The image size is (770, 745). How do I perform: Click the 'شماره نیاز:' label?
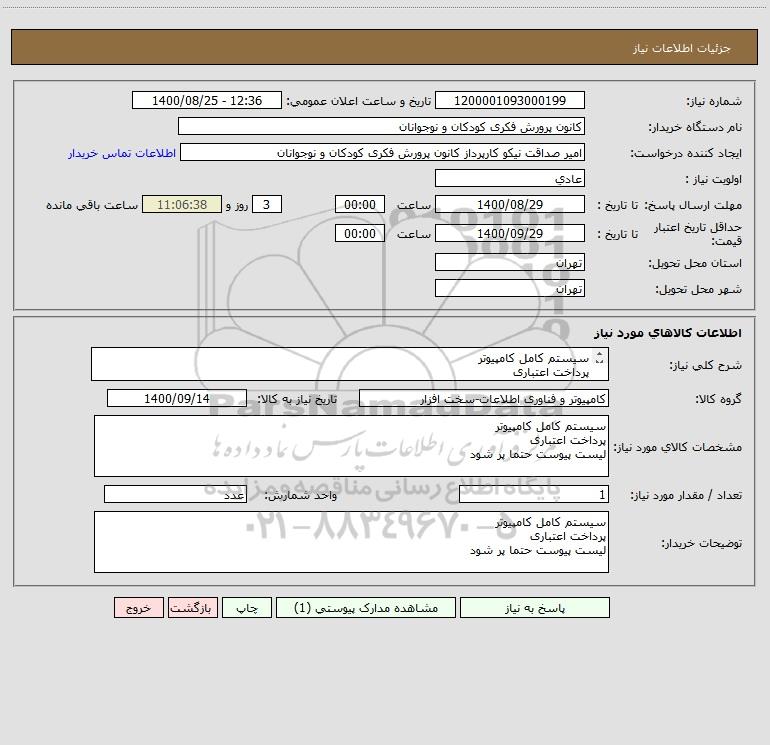(714, 101)
